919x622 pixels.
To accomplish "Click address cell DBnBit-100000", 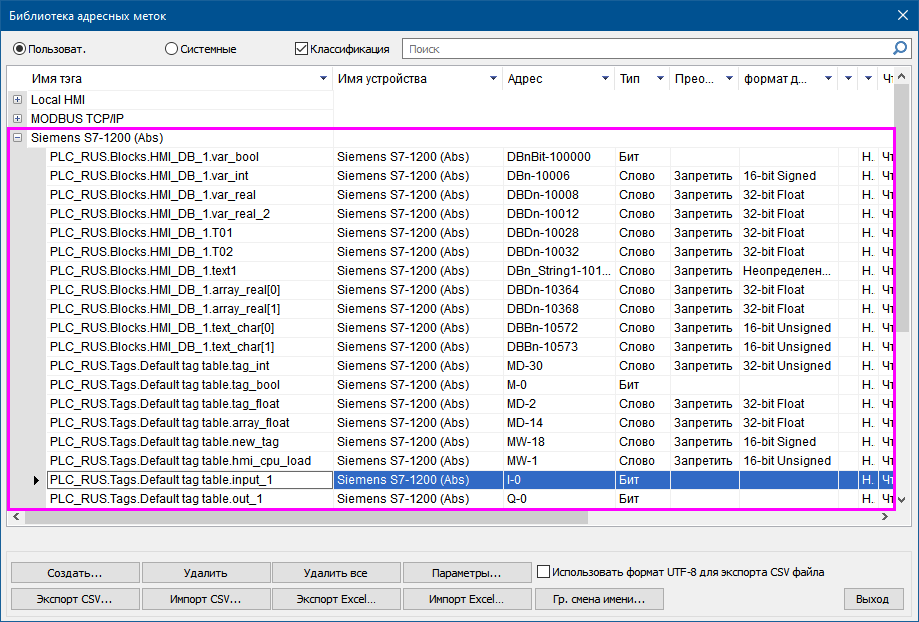I will click(559, 157).
